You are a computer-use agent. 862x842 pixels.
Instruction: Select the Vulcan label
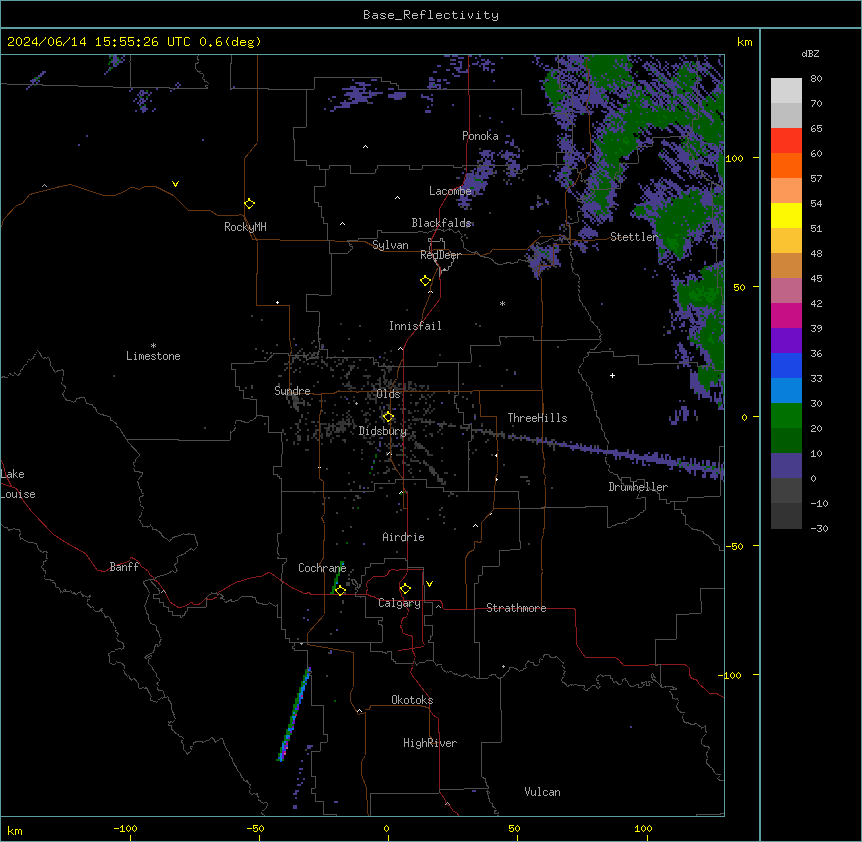click(542, 792)
